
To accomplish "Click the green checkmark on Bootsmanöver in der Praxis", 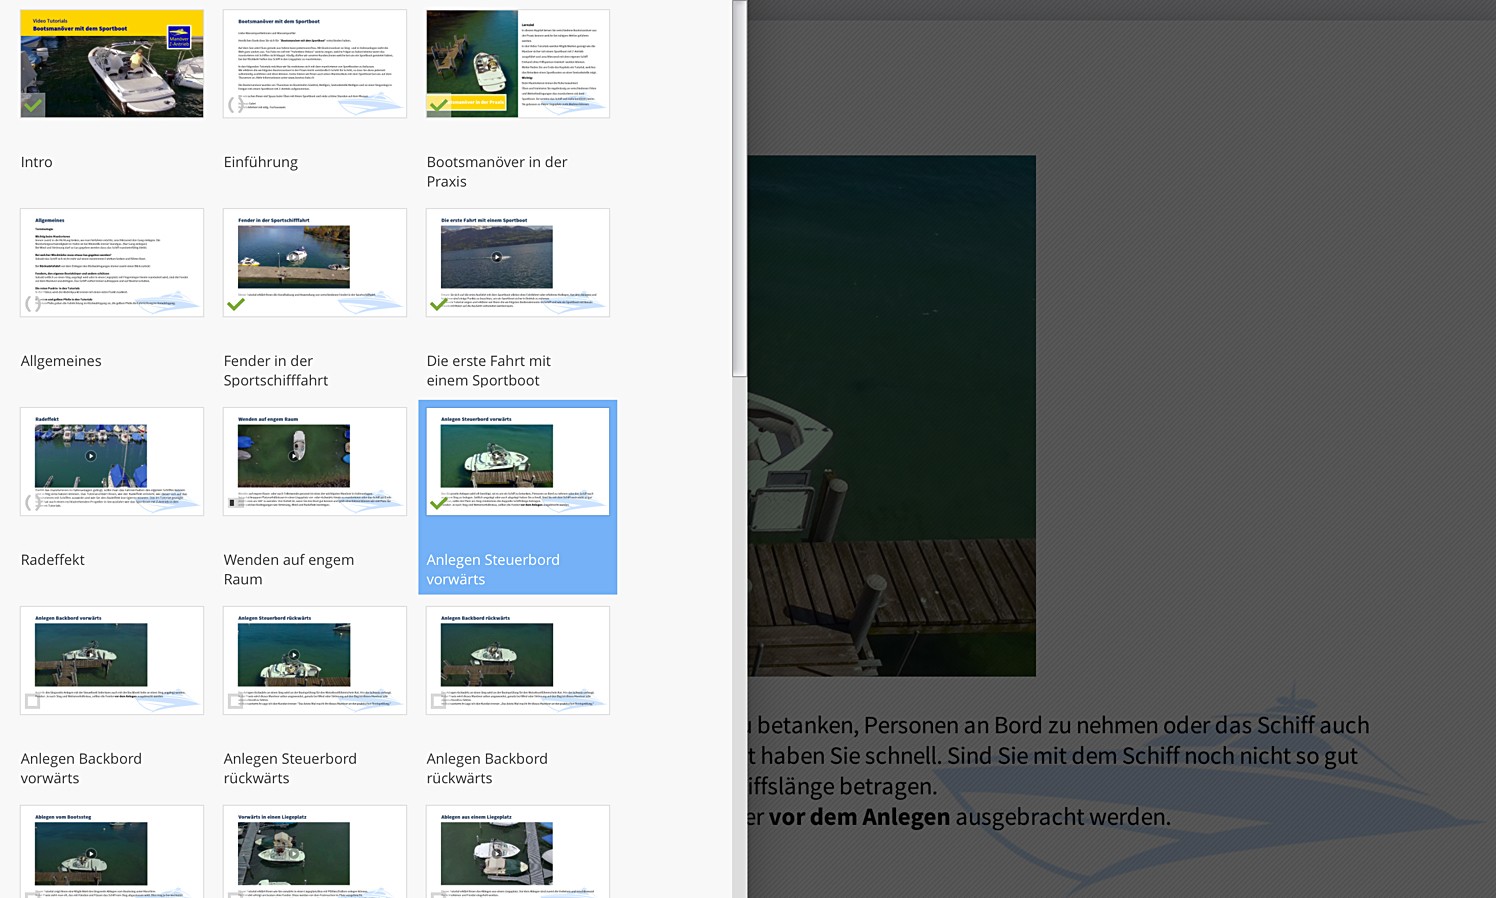I will [438, 104].
